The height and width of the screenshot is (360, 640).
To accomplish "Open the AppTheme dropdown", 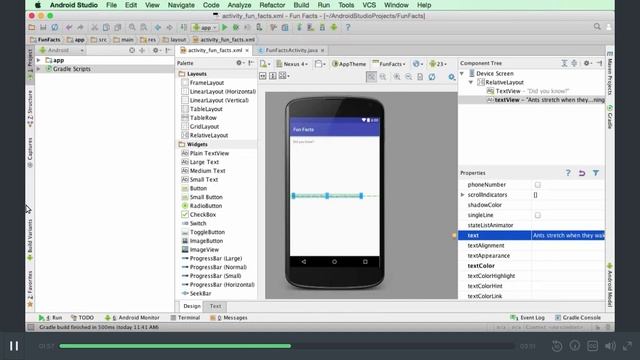I will (349, 64).
